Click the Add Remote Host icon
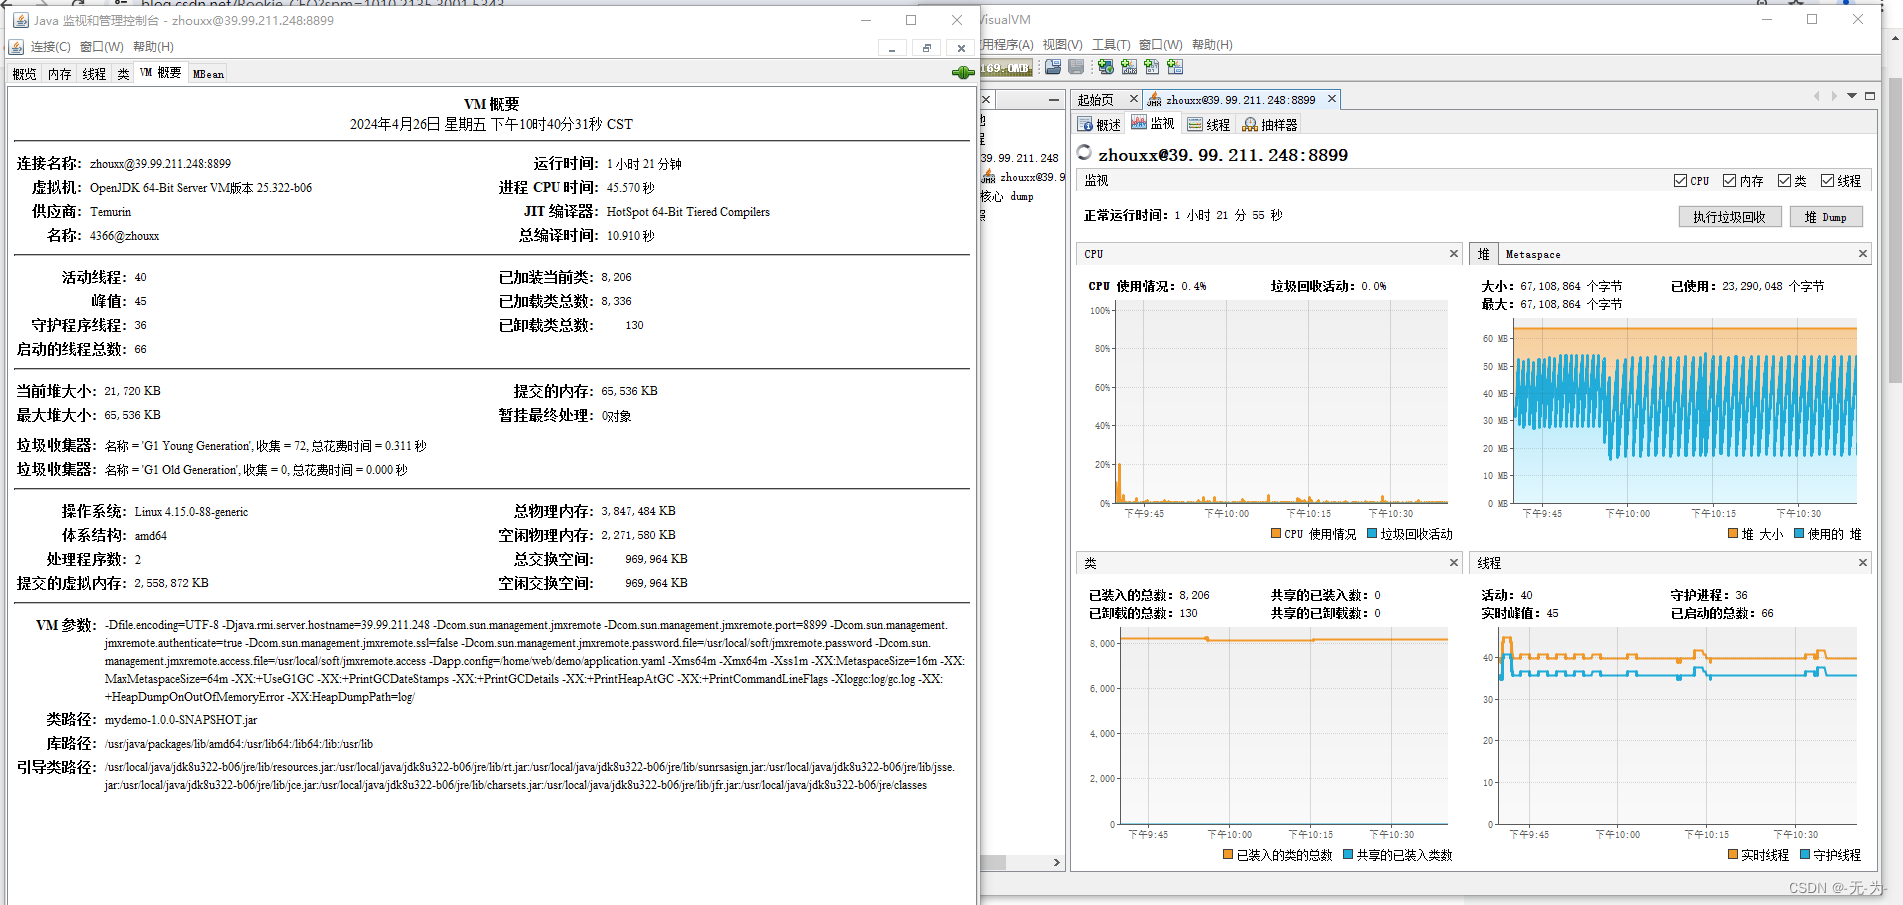The image size is (1903, 905). click(1105, 67)
